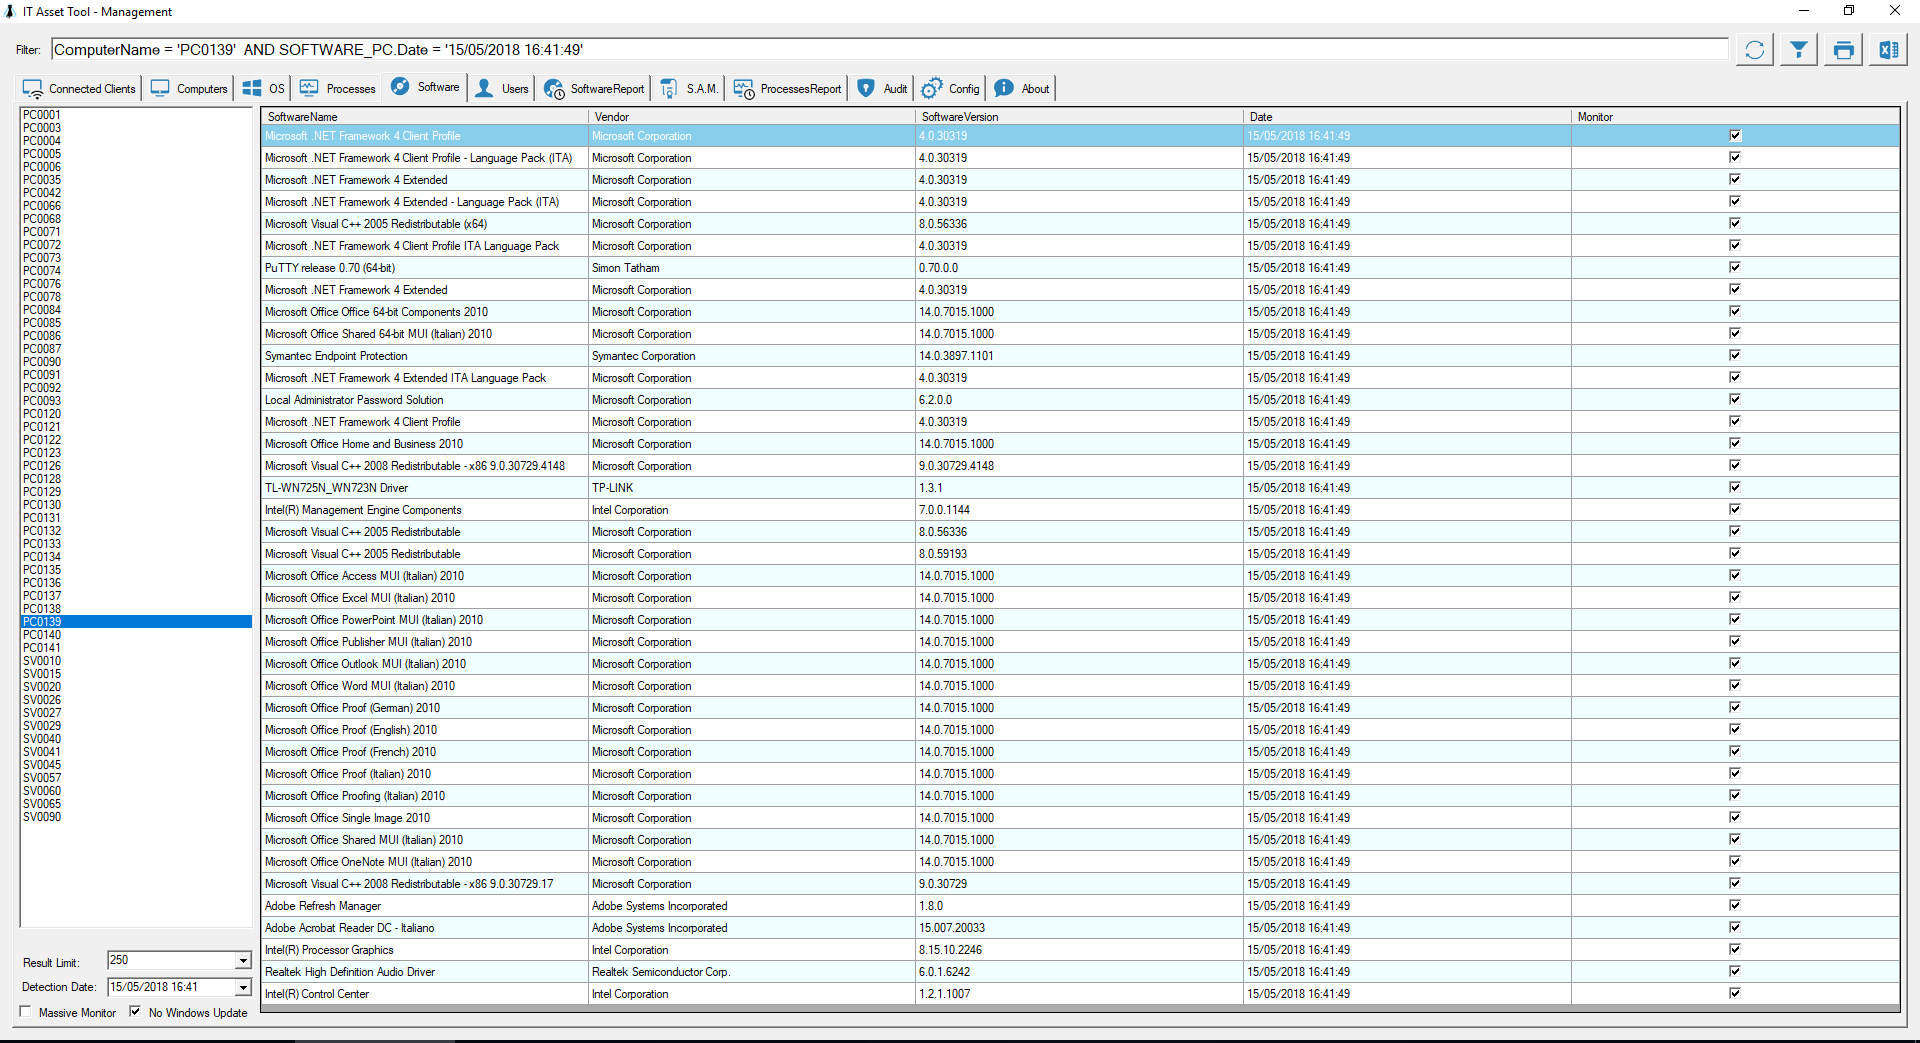Click version 8.15.10.2246 cell

(1079, 950)
